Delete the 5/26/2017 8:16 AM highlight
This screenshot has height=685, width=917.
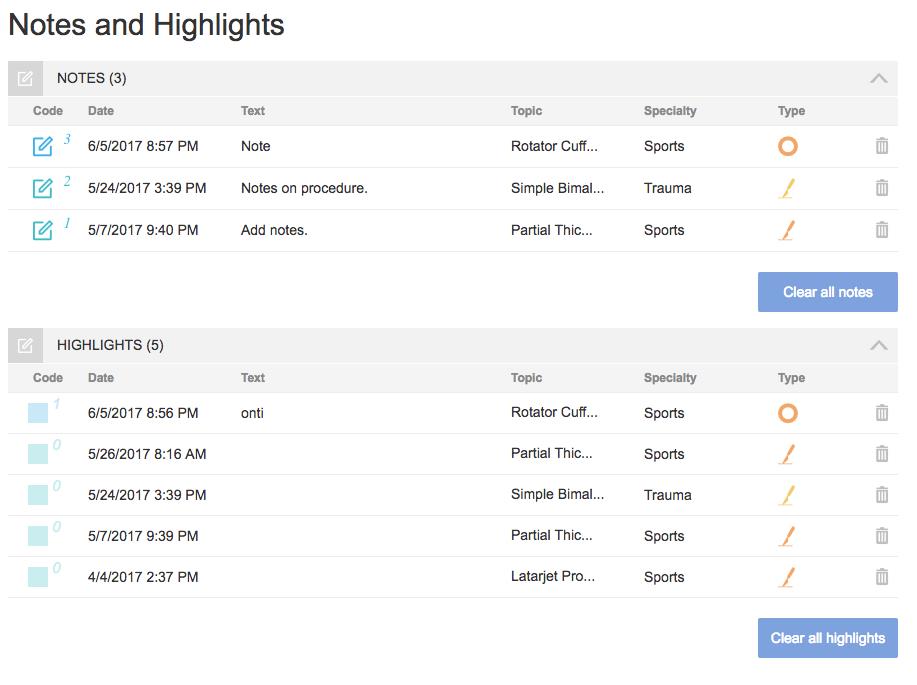882,454
